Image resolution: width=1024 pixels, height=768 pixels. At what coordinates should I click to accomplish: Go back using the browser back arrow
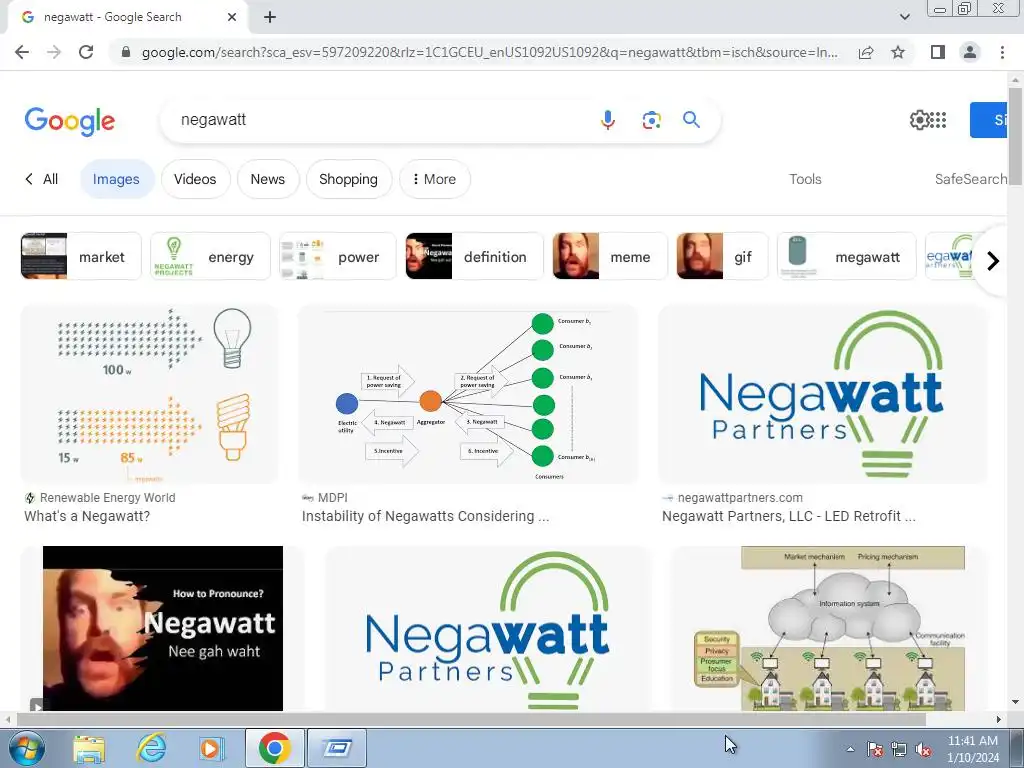22,52
